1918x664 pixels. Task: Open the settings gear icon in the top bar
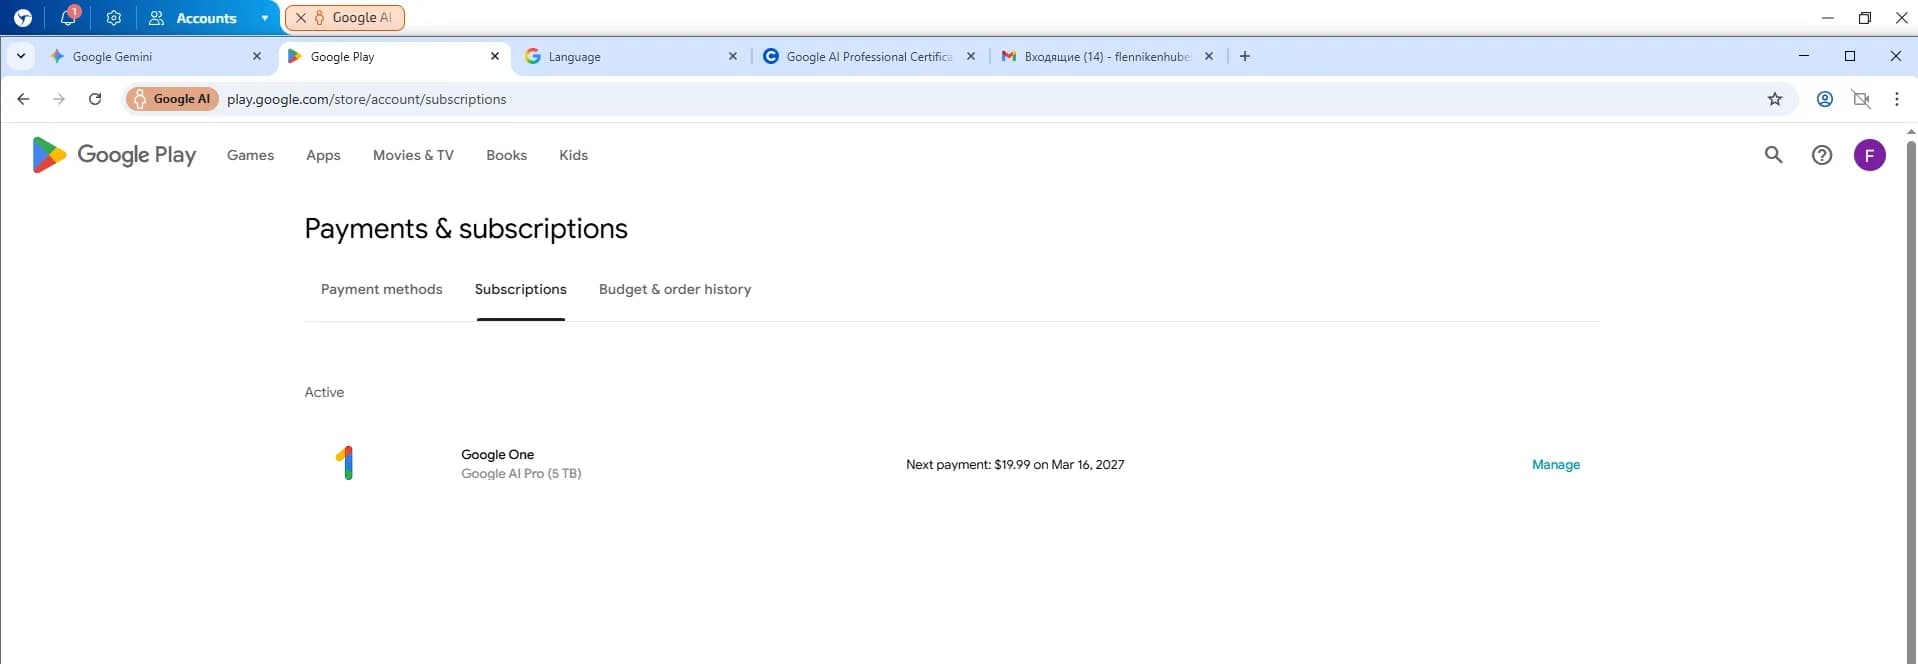[x=114, y=18]
